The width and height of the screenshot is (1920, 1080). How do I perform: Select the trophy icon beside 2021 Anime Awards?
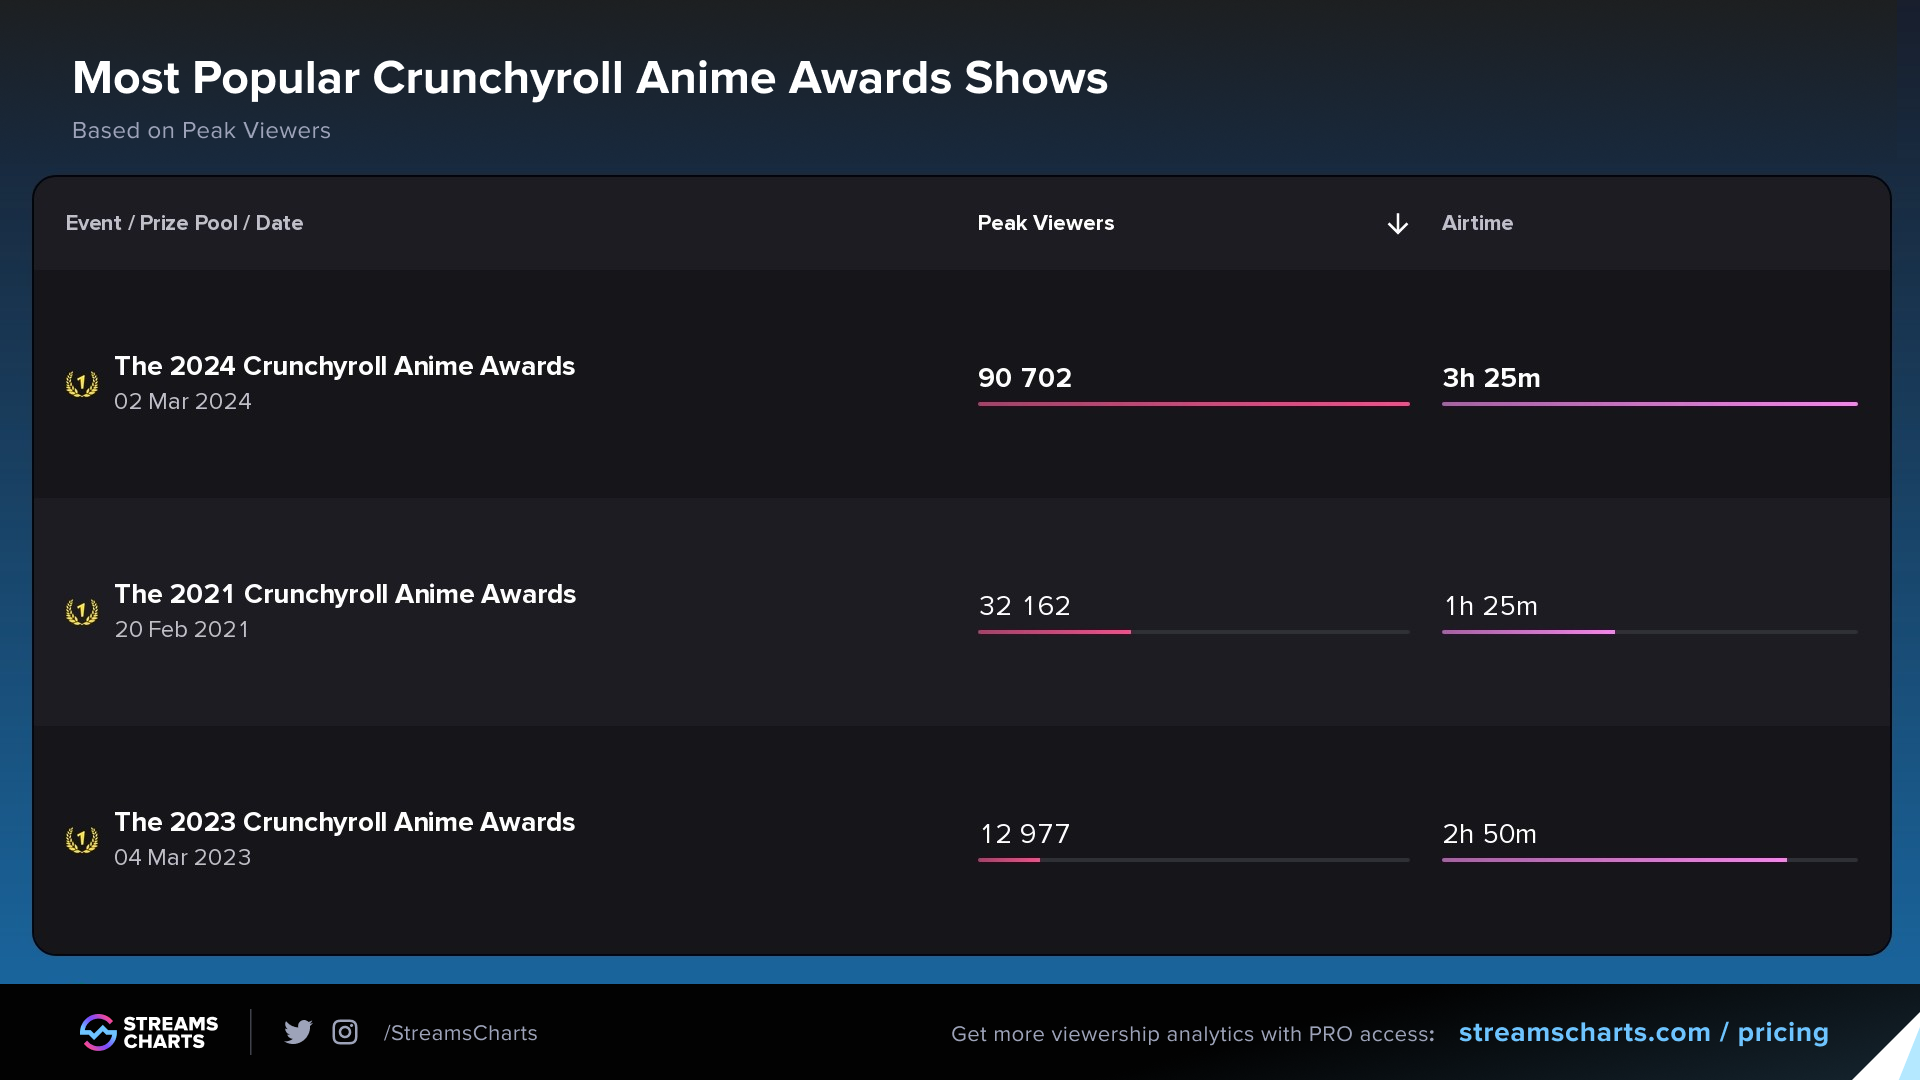pyautogui.click(x=82, y=610)
